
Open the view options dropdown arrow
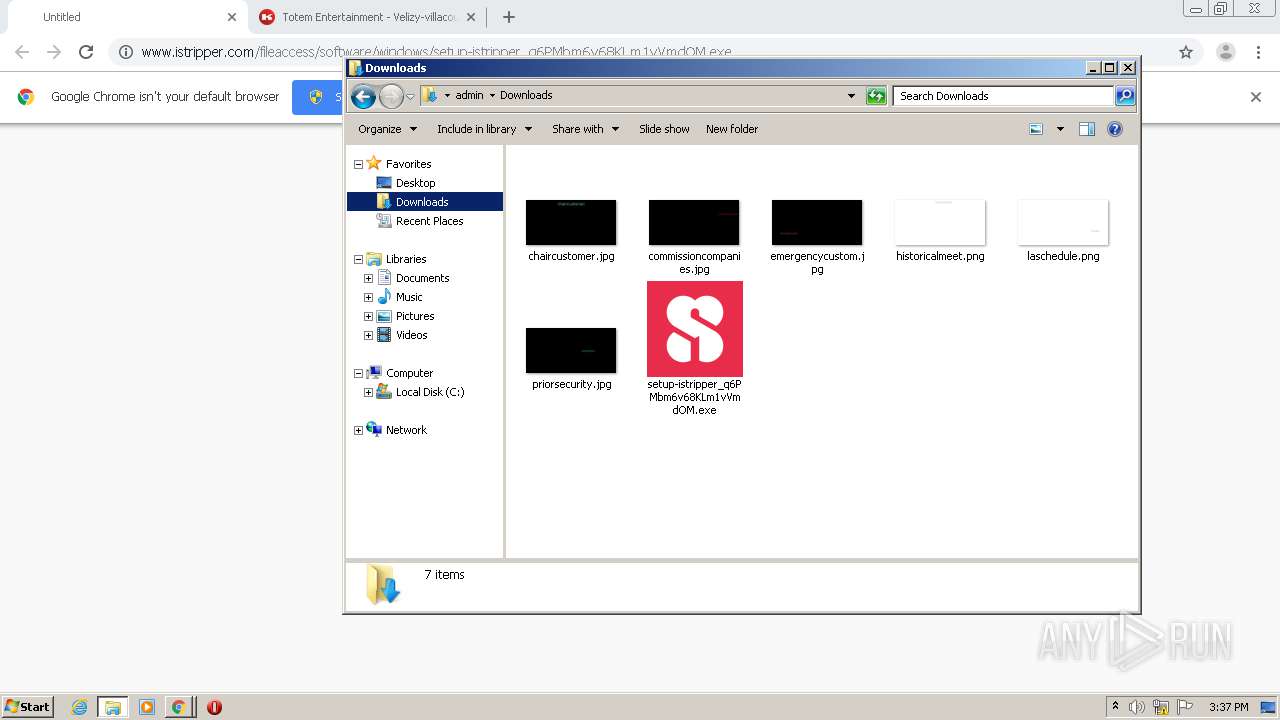(x=1060, y=129)
